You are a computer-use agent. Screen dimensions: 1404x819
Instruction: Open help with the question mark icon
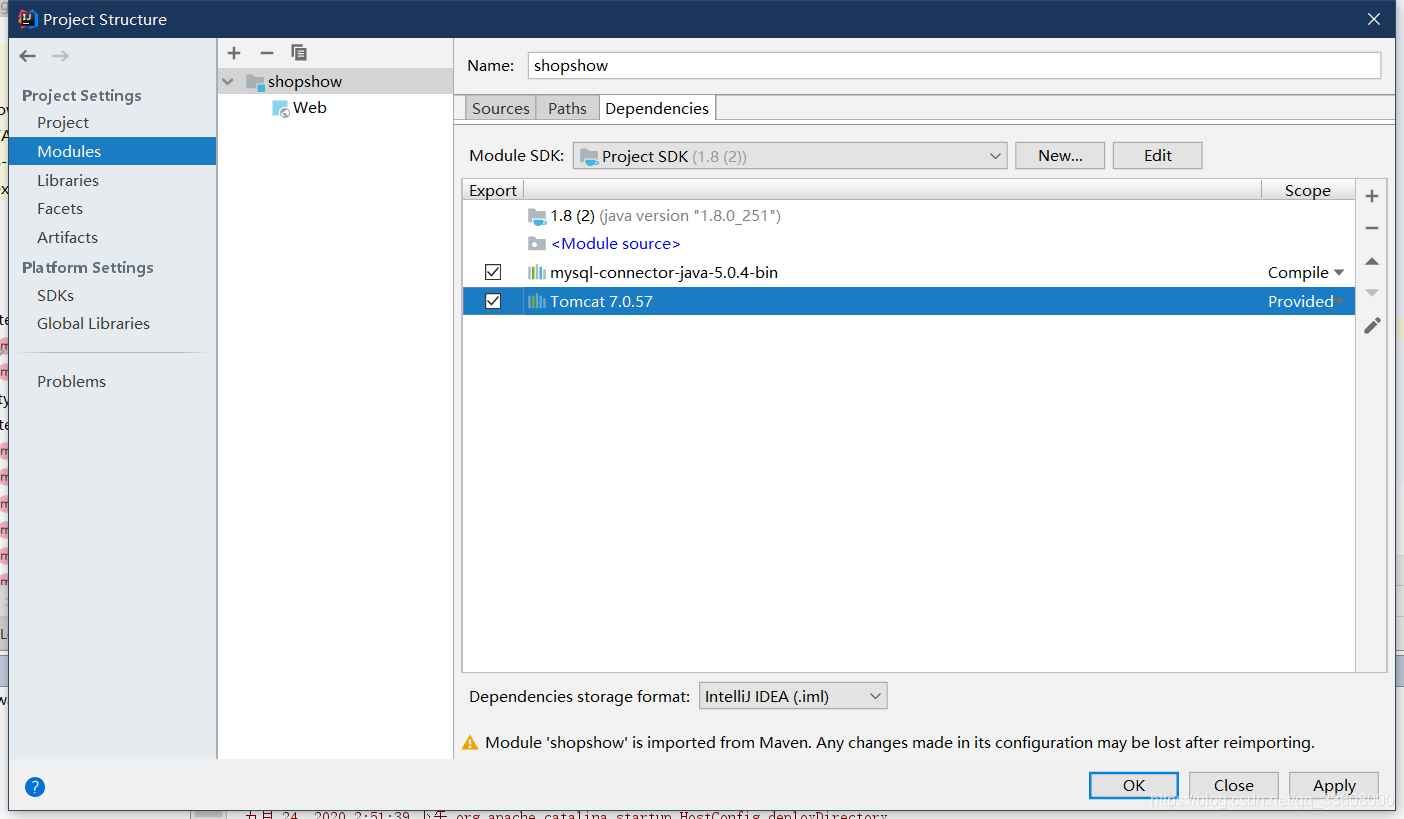35,787
